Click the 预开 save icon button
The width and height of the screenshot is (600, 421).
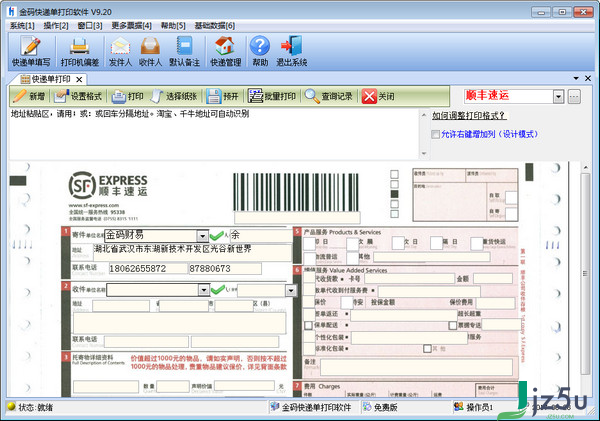coord(222,96)
